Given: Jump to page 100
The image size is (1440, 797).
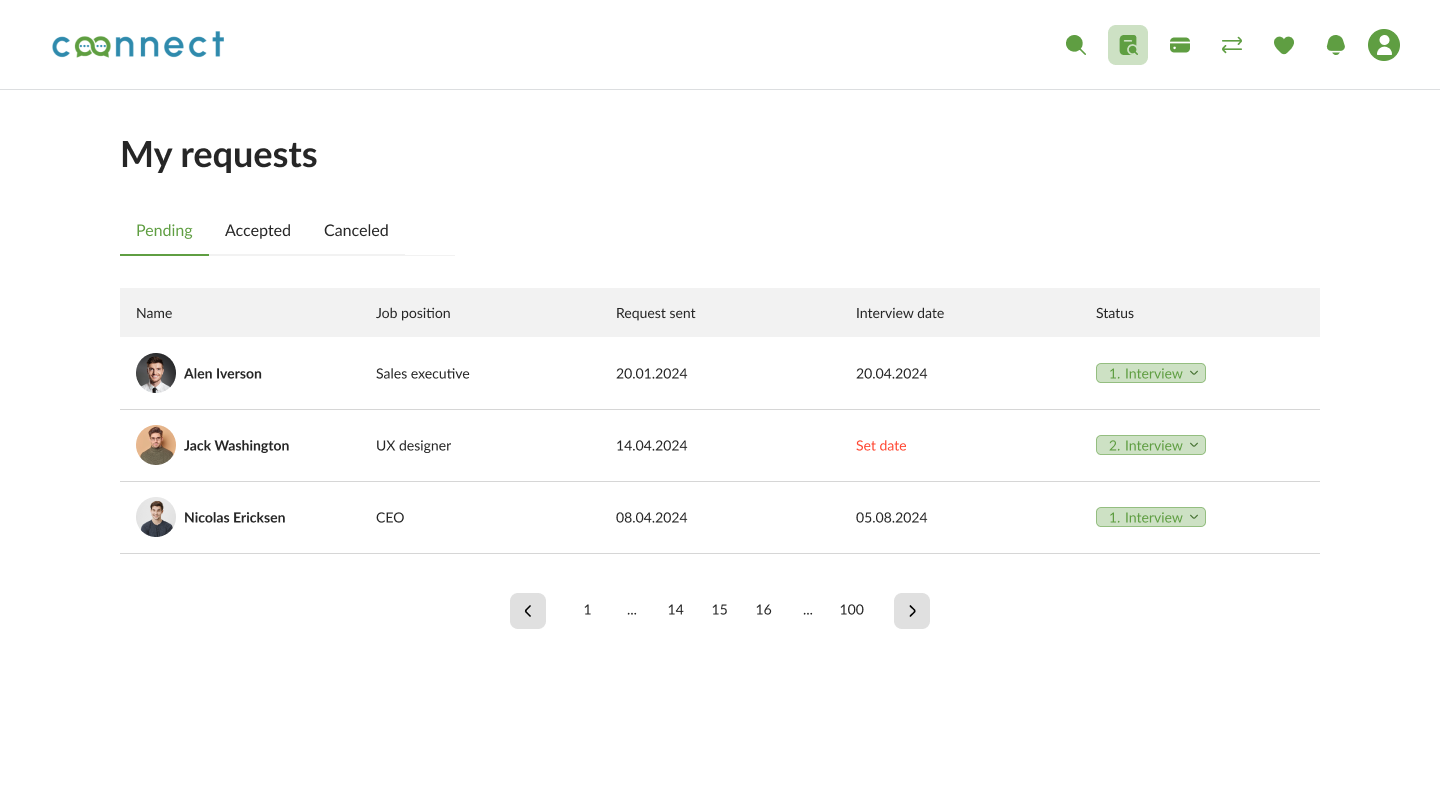Looking at the screenshot, I should (852, 610).
